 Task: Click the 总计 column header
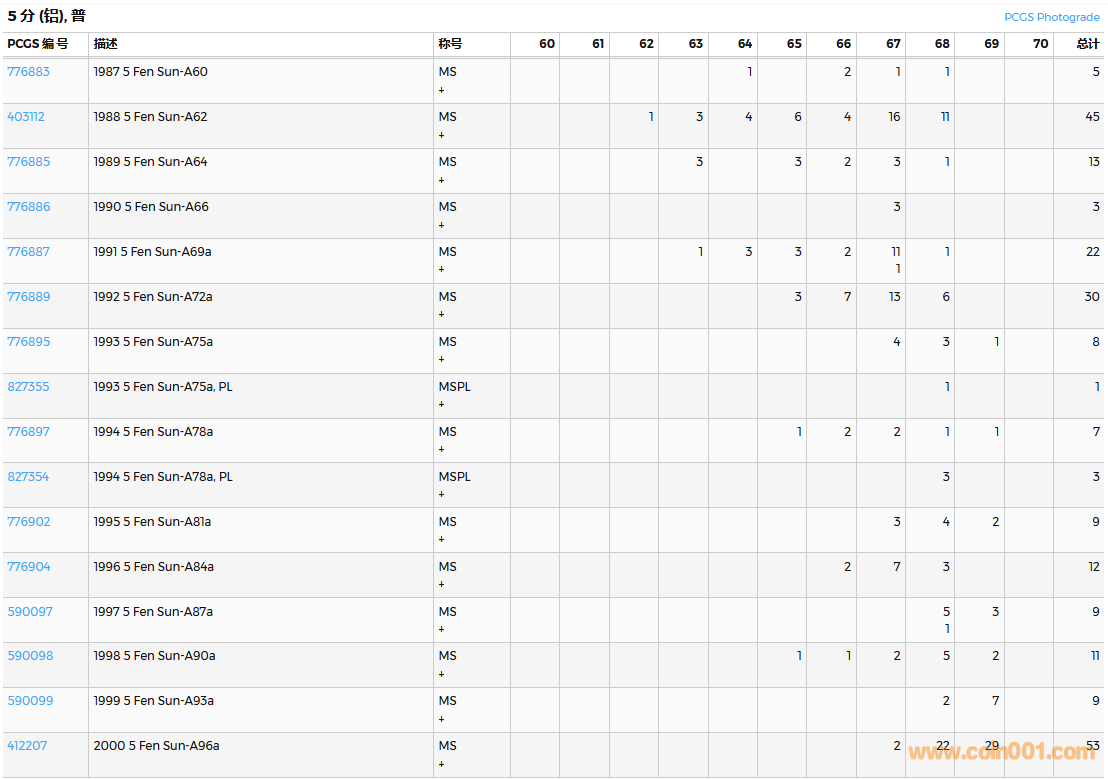pos(1087,44)
